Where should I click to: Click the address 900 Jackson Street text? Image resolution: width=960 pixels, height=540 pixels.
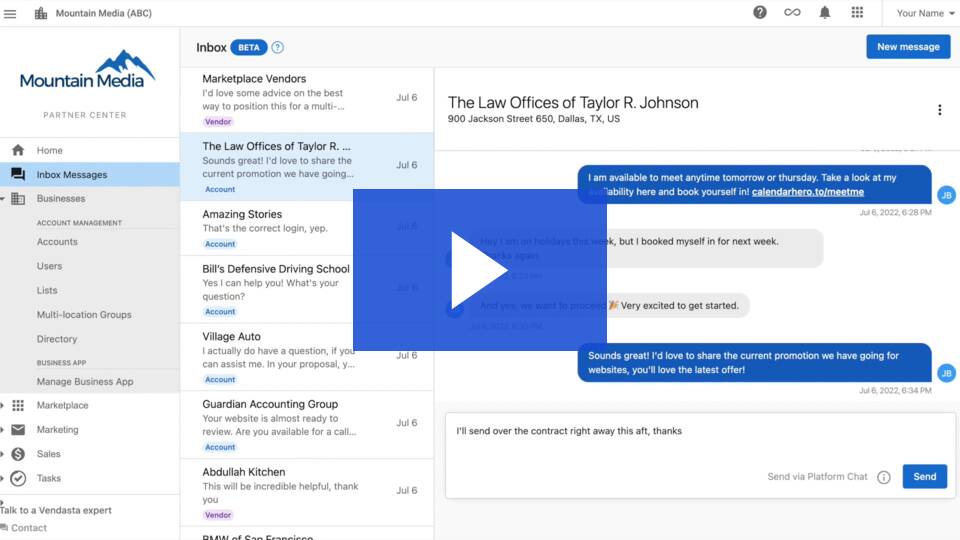tap(533, 119)
